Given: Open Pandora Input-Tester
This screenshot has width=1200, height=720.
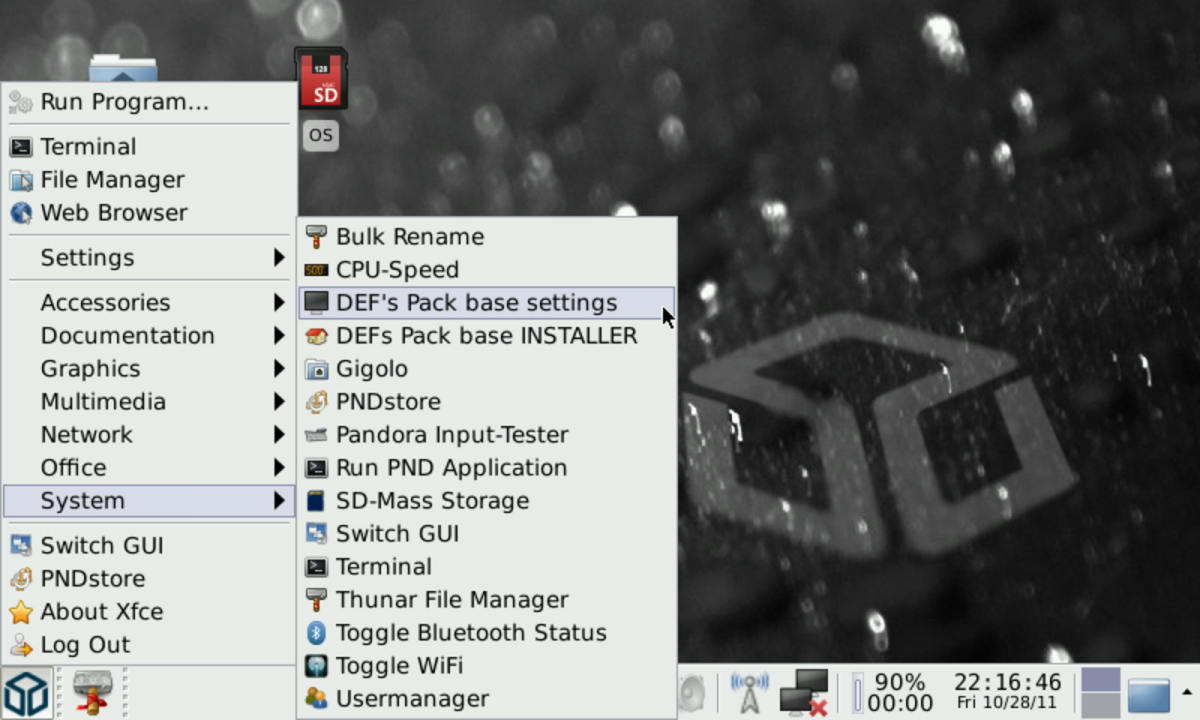Looking at the screenshot, I should pyautogui.click(x=451, y=435).
